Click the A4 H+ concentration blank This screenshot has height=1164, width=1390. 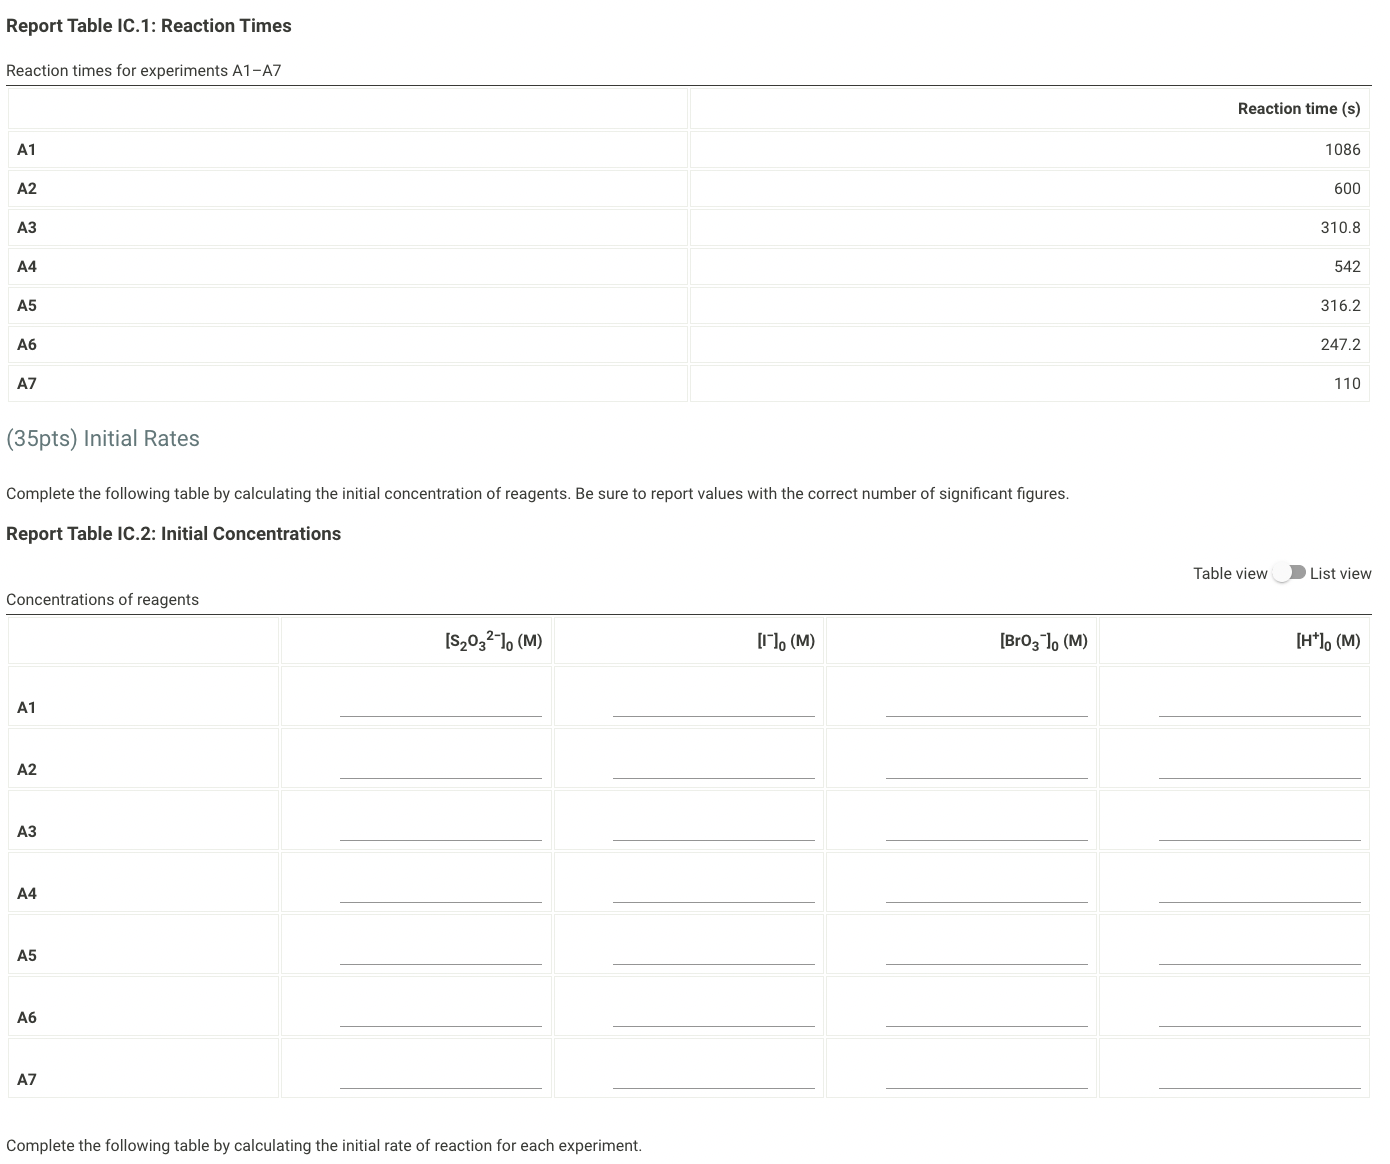1260,890
